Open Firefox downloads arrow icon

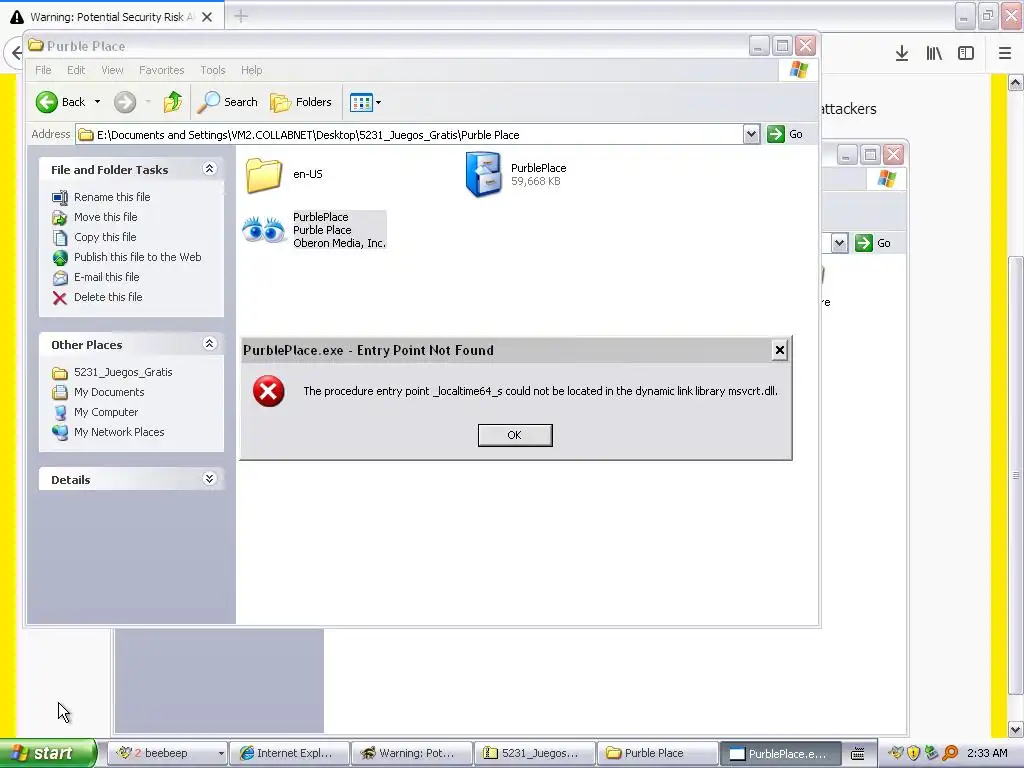click(x=902, y=54)
